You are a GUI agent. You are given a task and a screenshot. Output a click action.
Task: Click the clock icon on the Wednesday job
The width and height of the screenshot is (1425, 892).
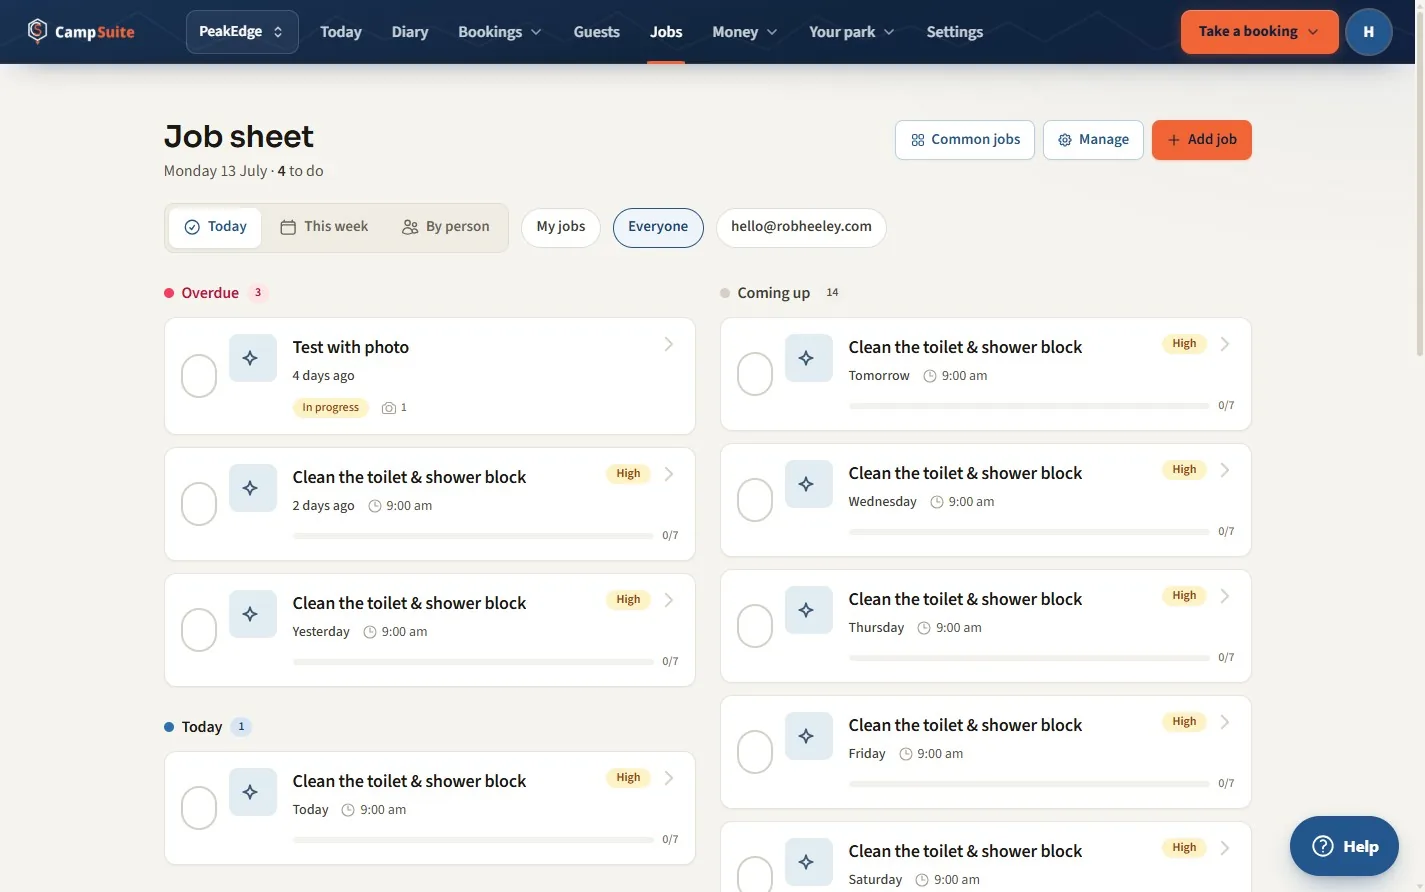click(x=937, y=502)
